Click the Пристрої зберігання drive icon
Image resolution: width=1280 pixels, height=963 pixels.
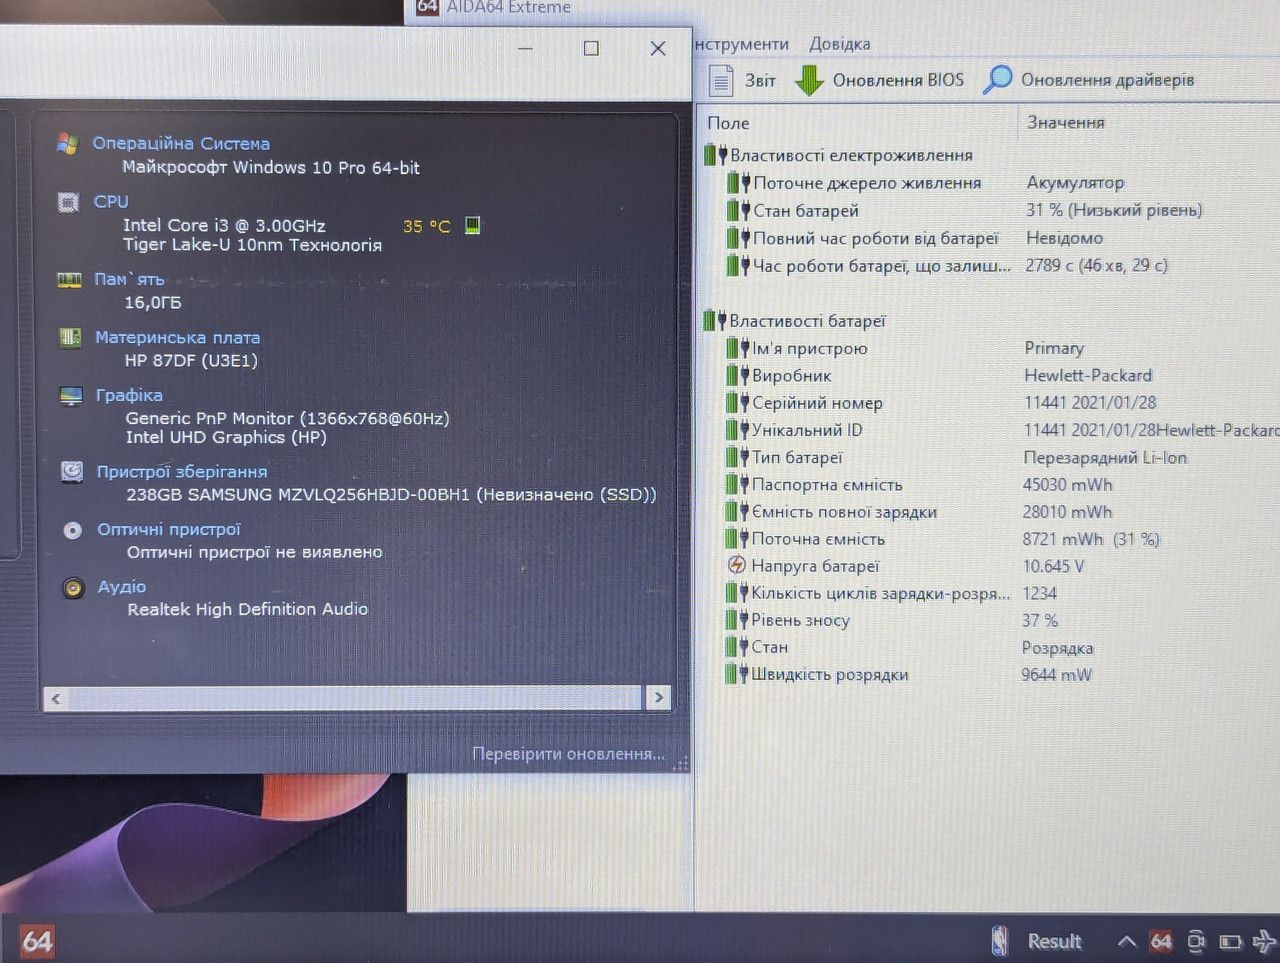pos(72,472)
